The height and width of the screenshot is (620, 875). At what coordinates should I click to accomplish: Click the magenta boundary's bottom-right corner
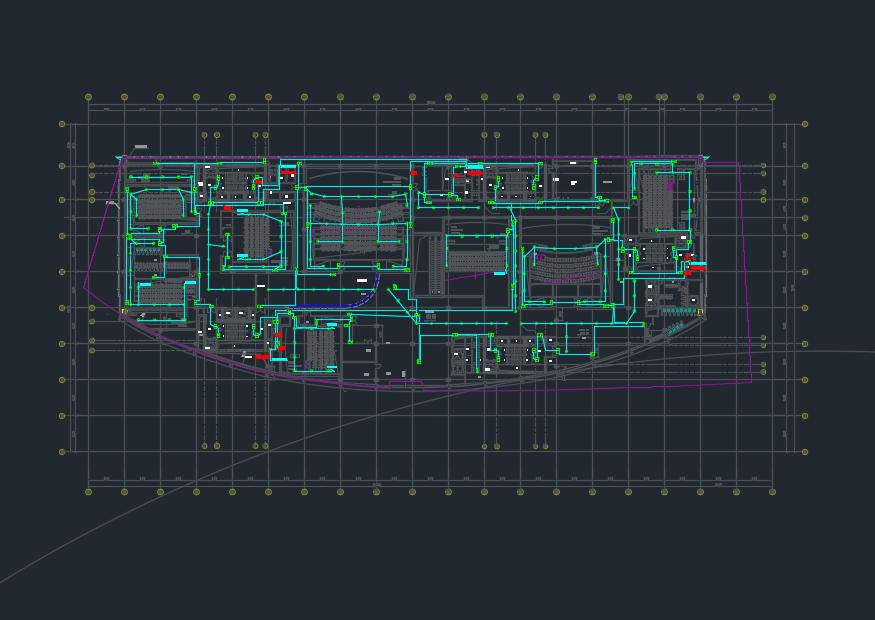click(x=751, y=382)
